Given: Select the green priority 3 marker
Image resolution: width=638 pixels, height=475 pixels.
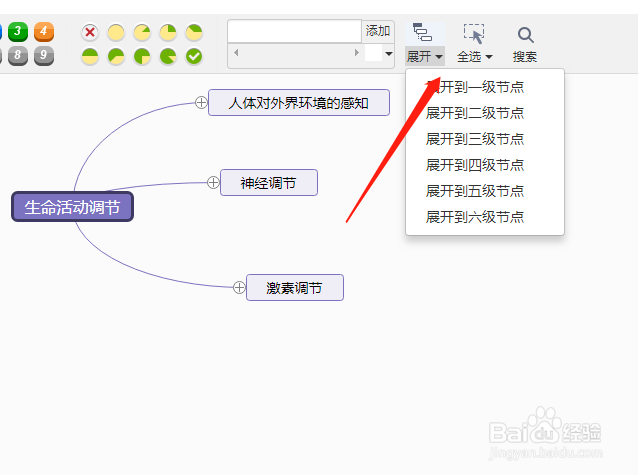Looking at the screenshot, I should [18, 32].
